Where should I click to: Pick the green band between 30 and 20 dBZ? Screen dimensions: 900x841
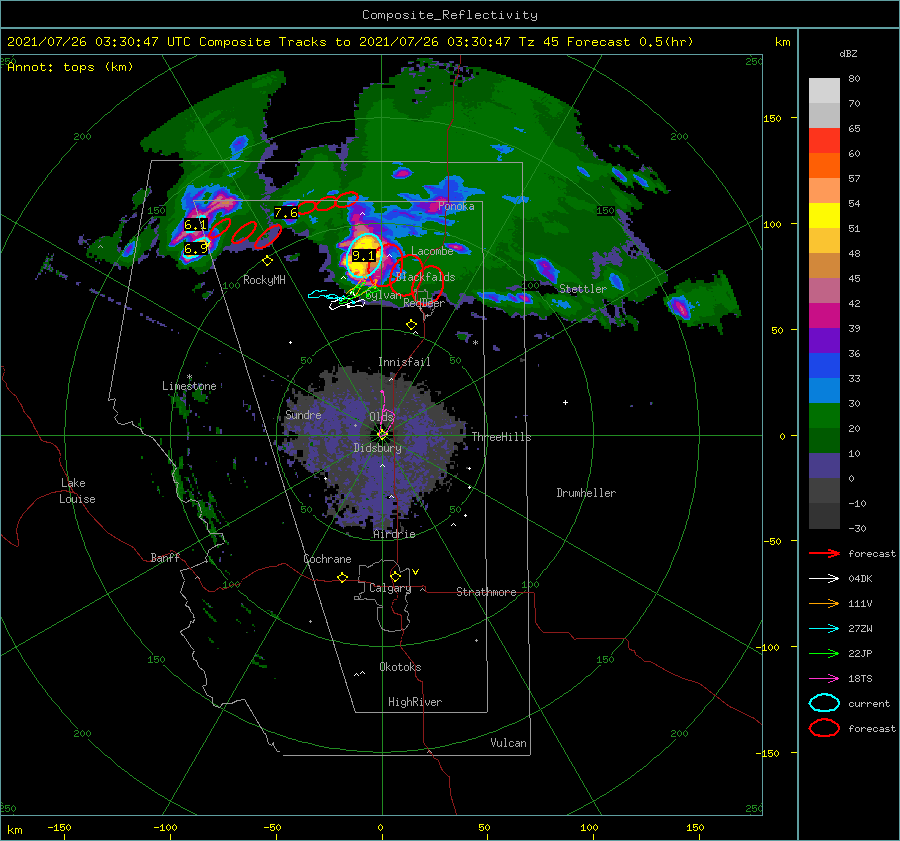pyautogui.click(x=824, y=416)
